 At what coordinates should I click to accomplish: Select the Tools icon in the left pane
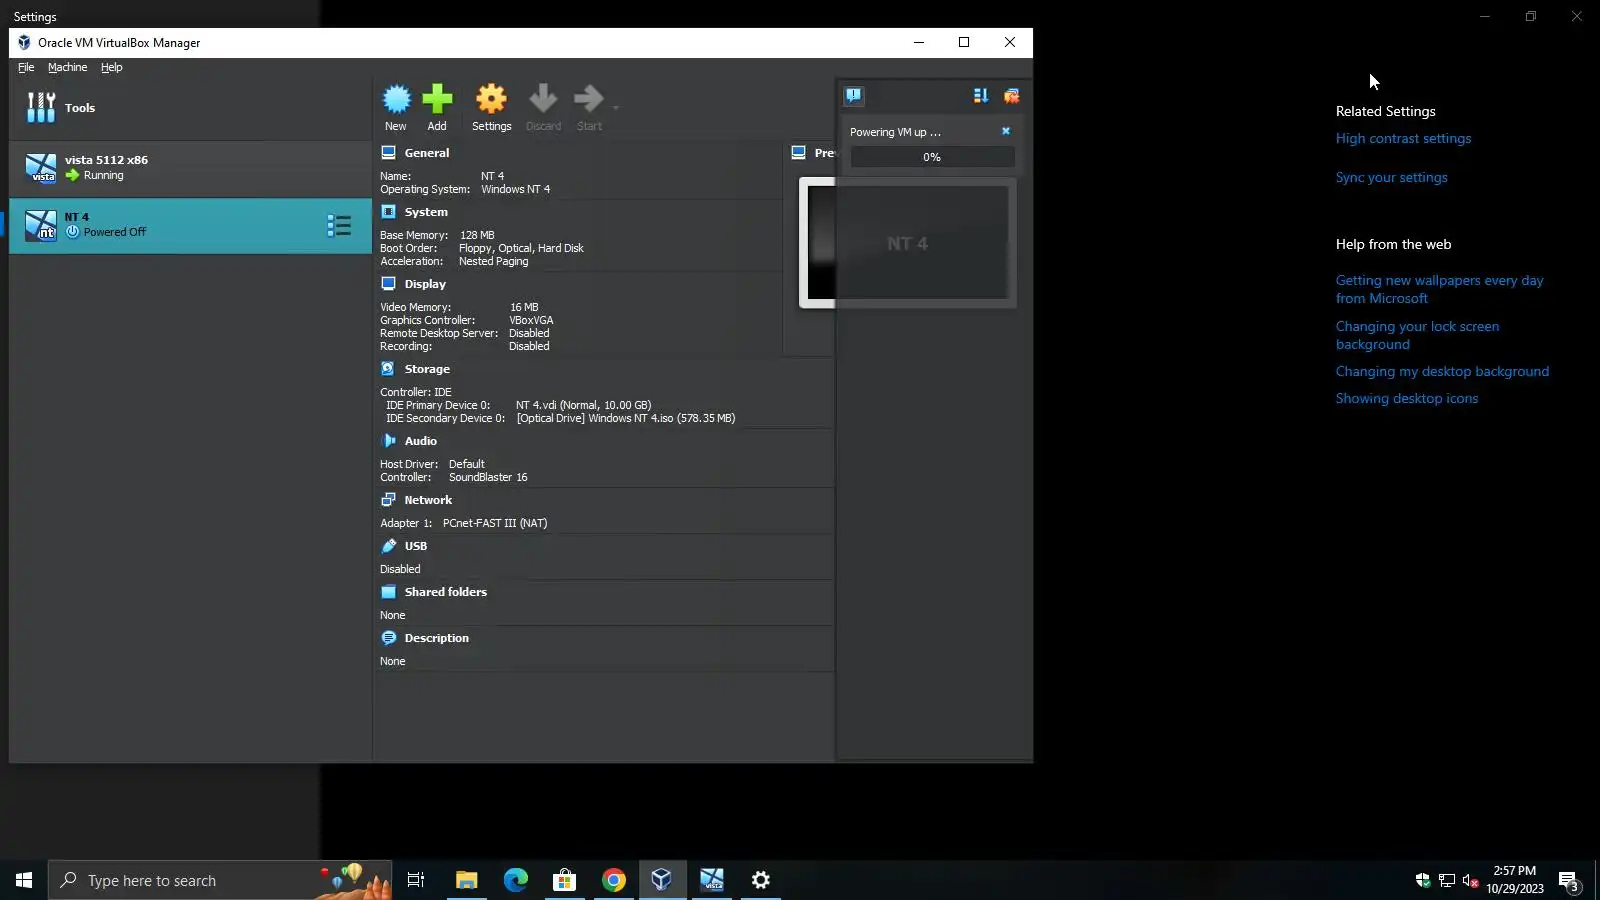pos(41,108)
